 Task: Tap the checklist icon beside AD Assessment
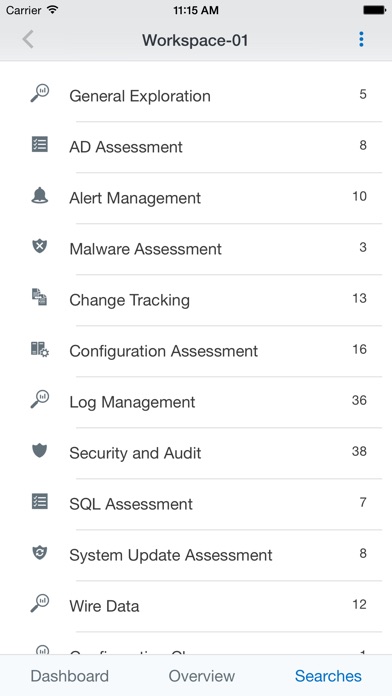(40, 145)
